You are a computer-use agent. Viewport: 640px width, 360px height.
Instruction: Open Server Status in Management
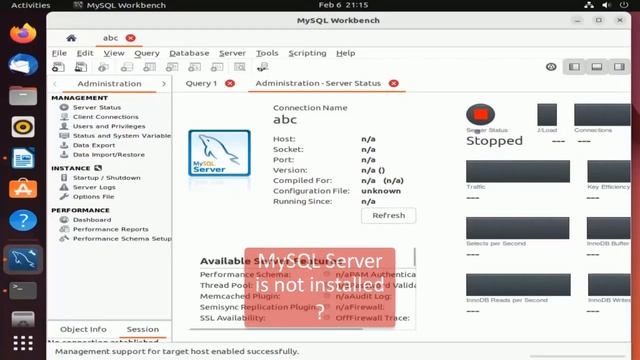click(97, 107)
